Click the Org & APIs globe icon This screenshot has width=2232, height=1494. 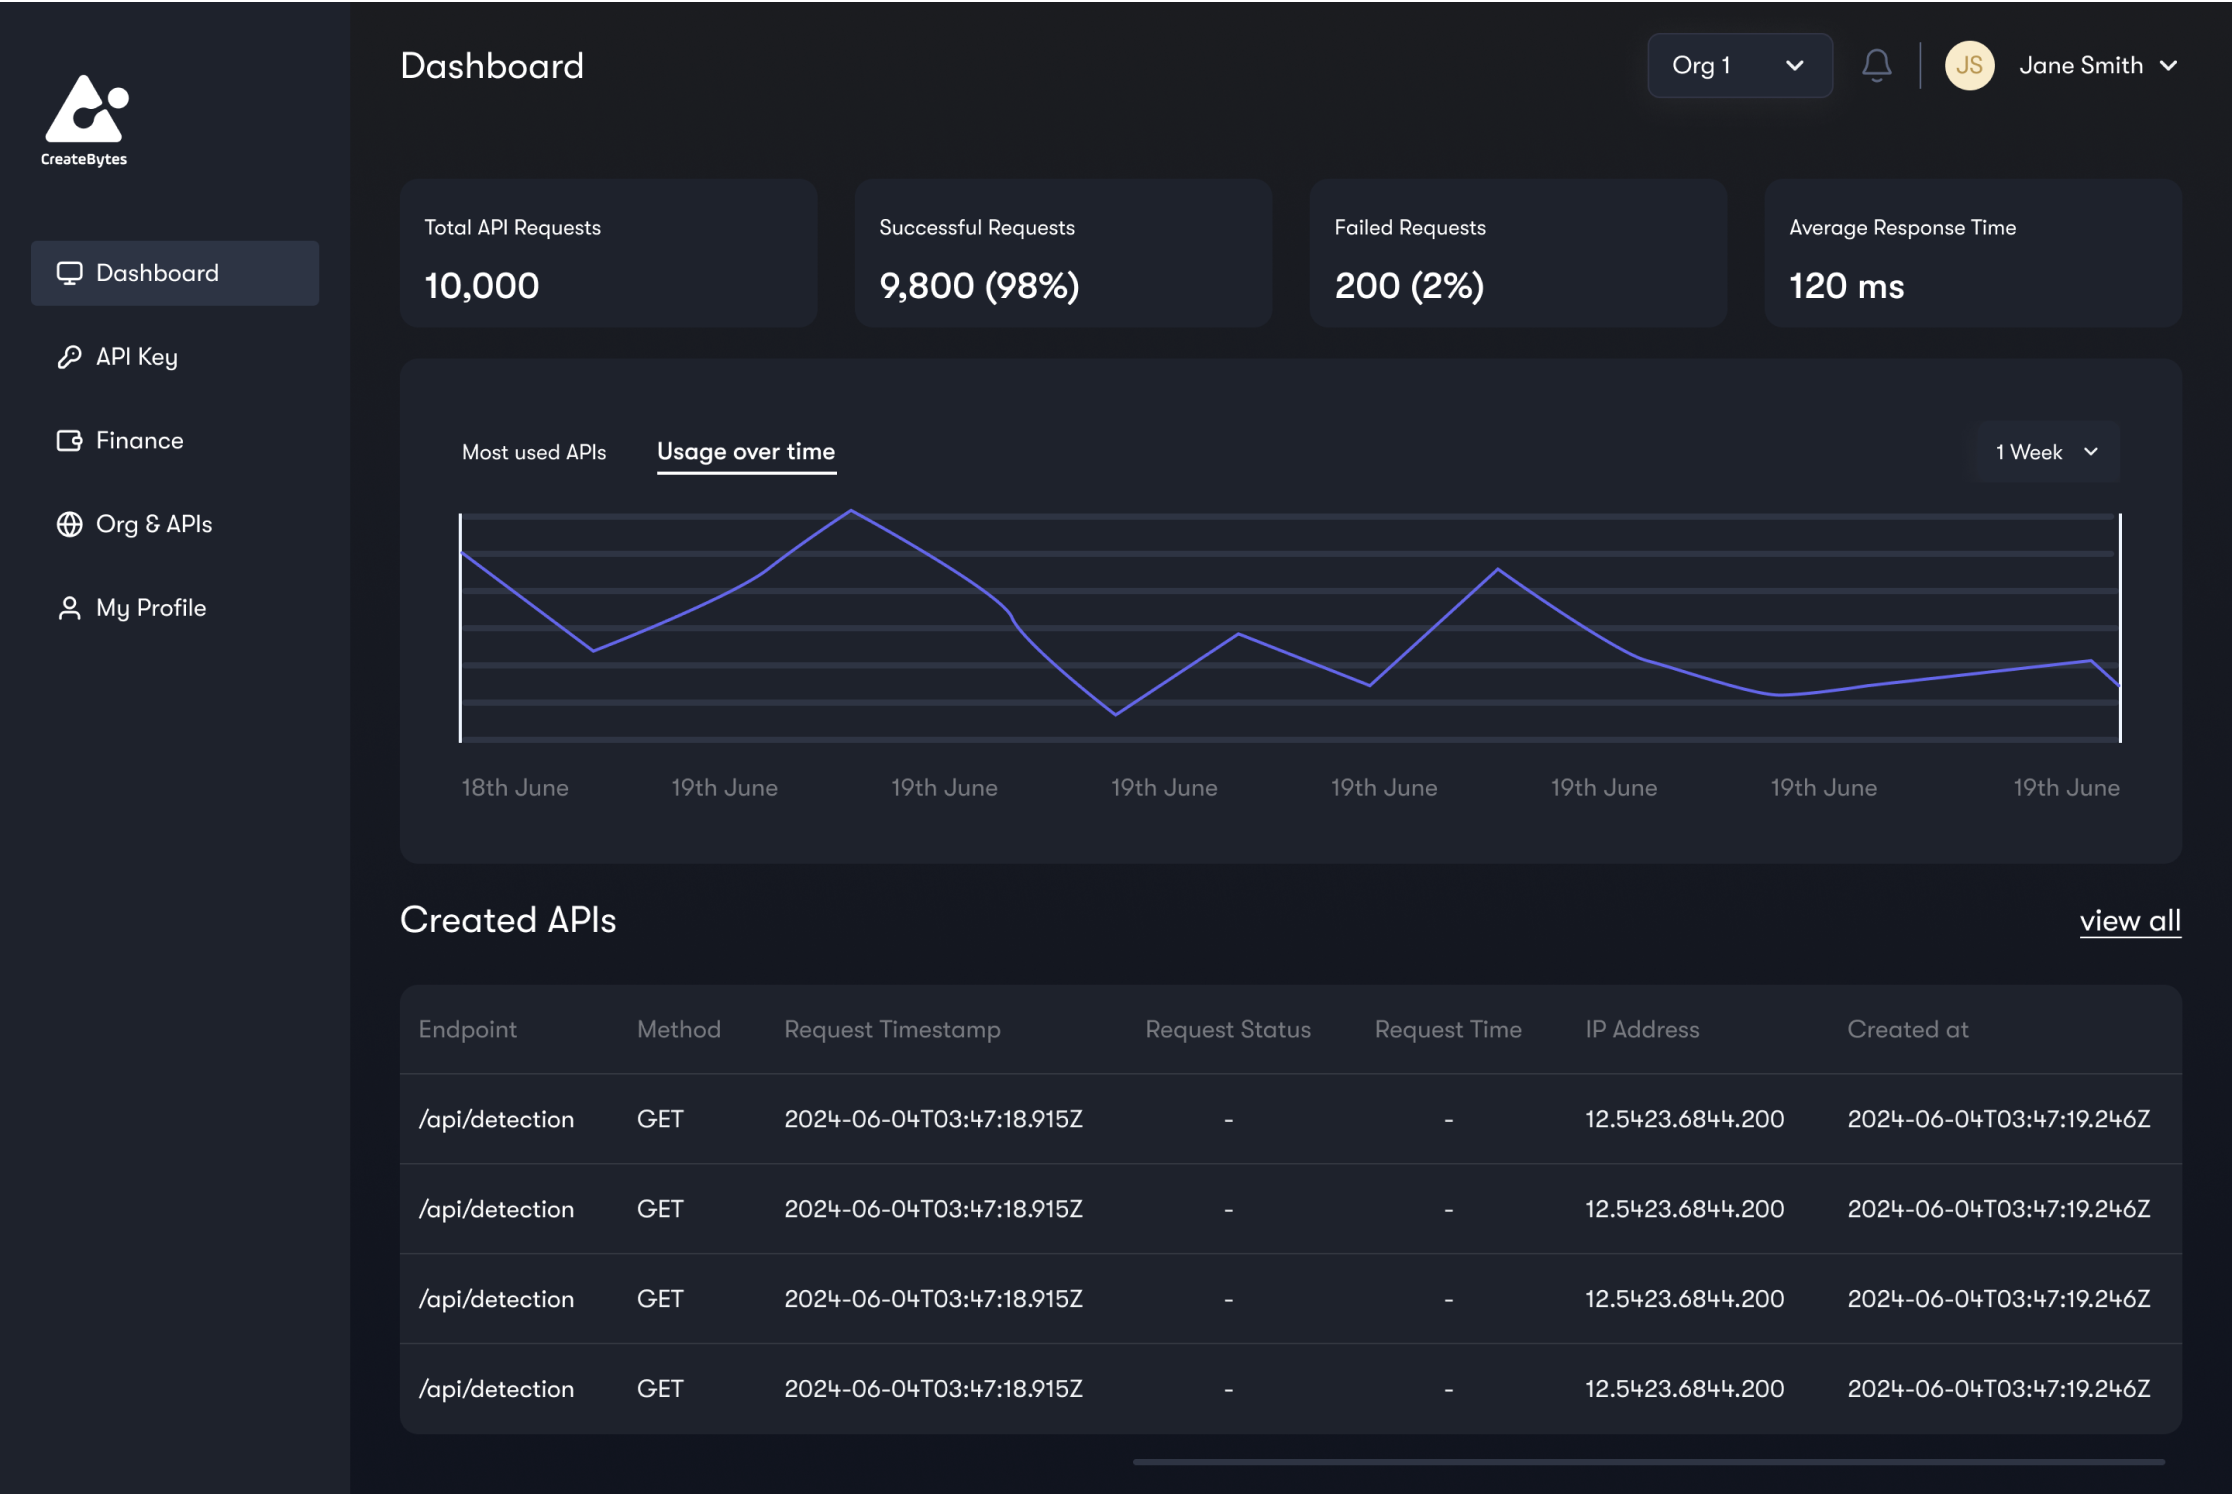pos(69,524)
